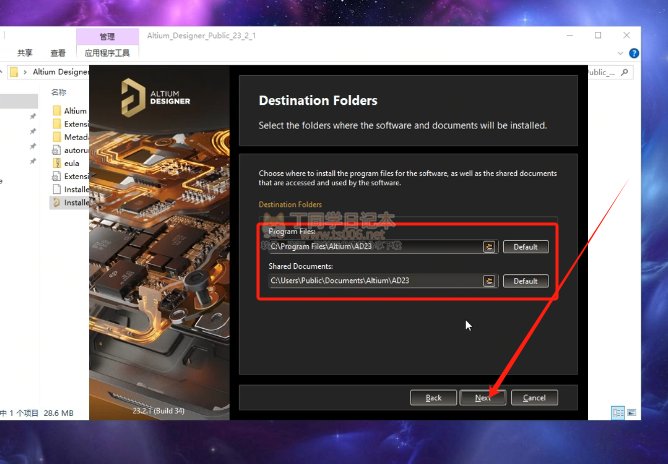Reset Program Files path with Default button
This screenshot has height=464, width=668.
(x=526, y=247)
